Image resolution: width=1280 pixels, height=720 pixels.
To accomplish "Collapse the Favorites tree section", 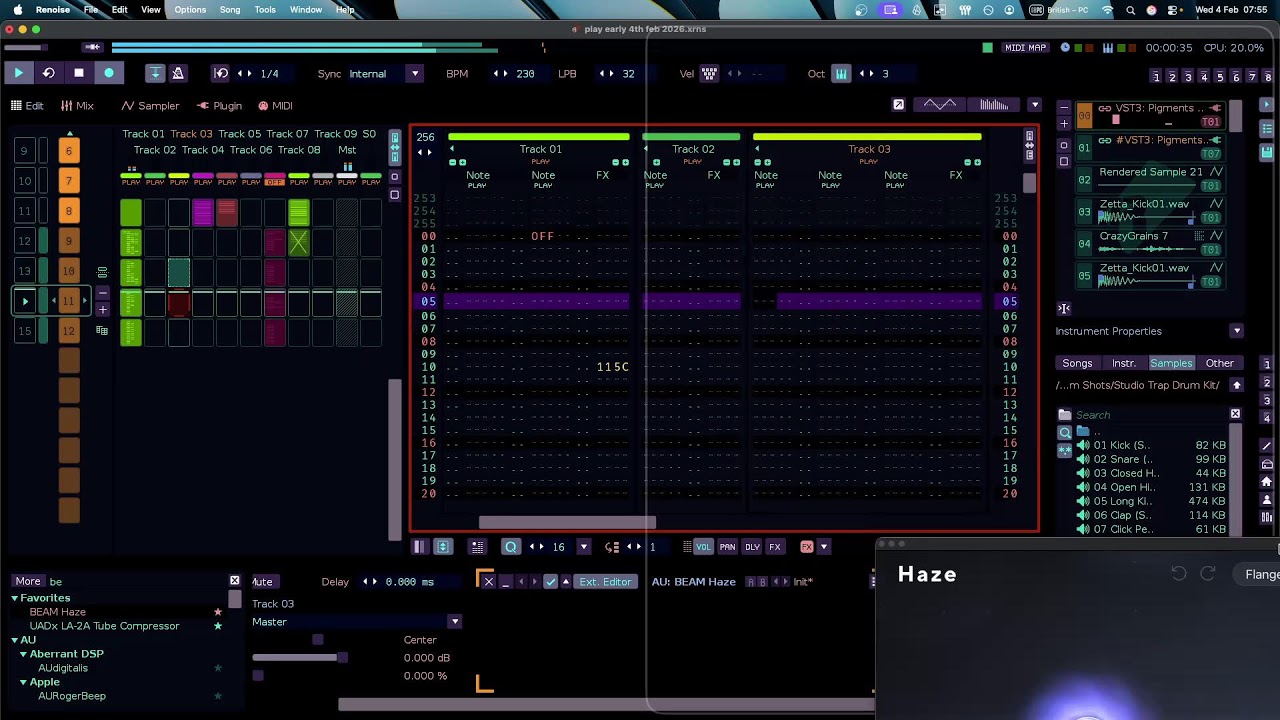I will pos(15,598).
